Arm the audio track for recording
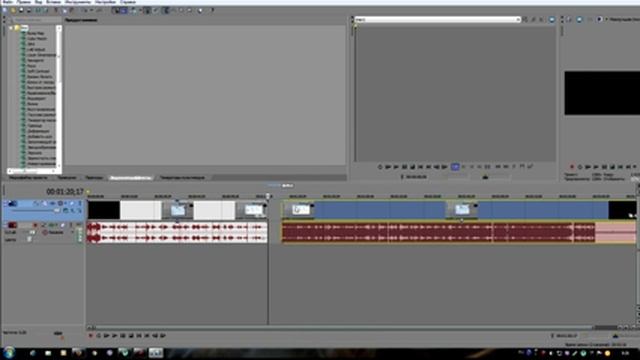 [35, 225]
